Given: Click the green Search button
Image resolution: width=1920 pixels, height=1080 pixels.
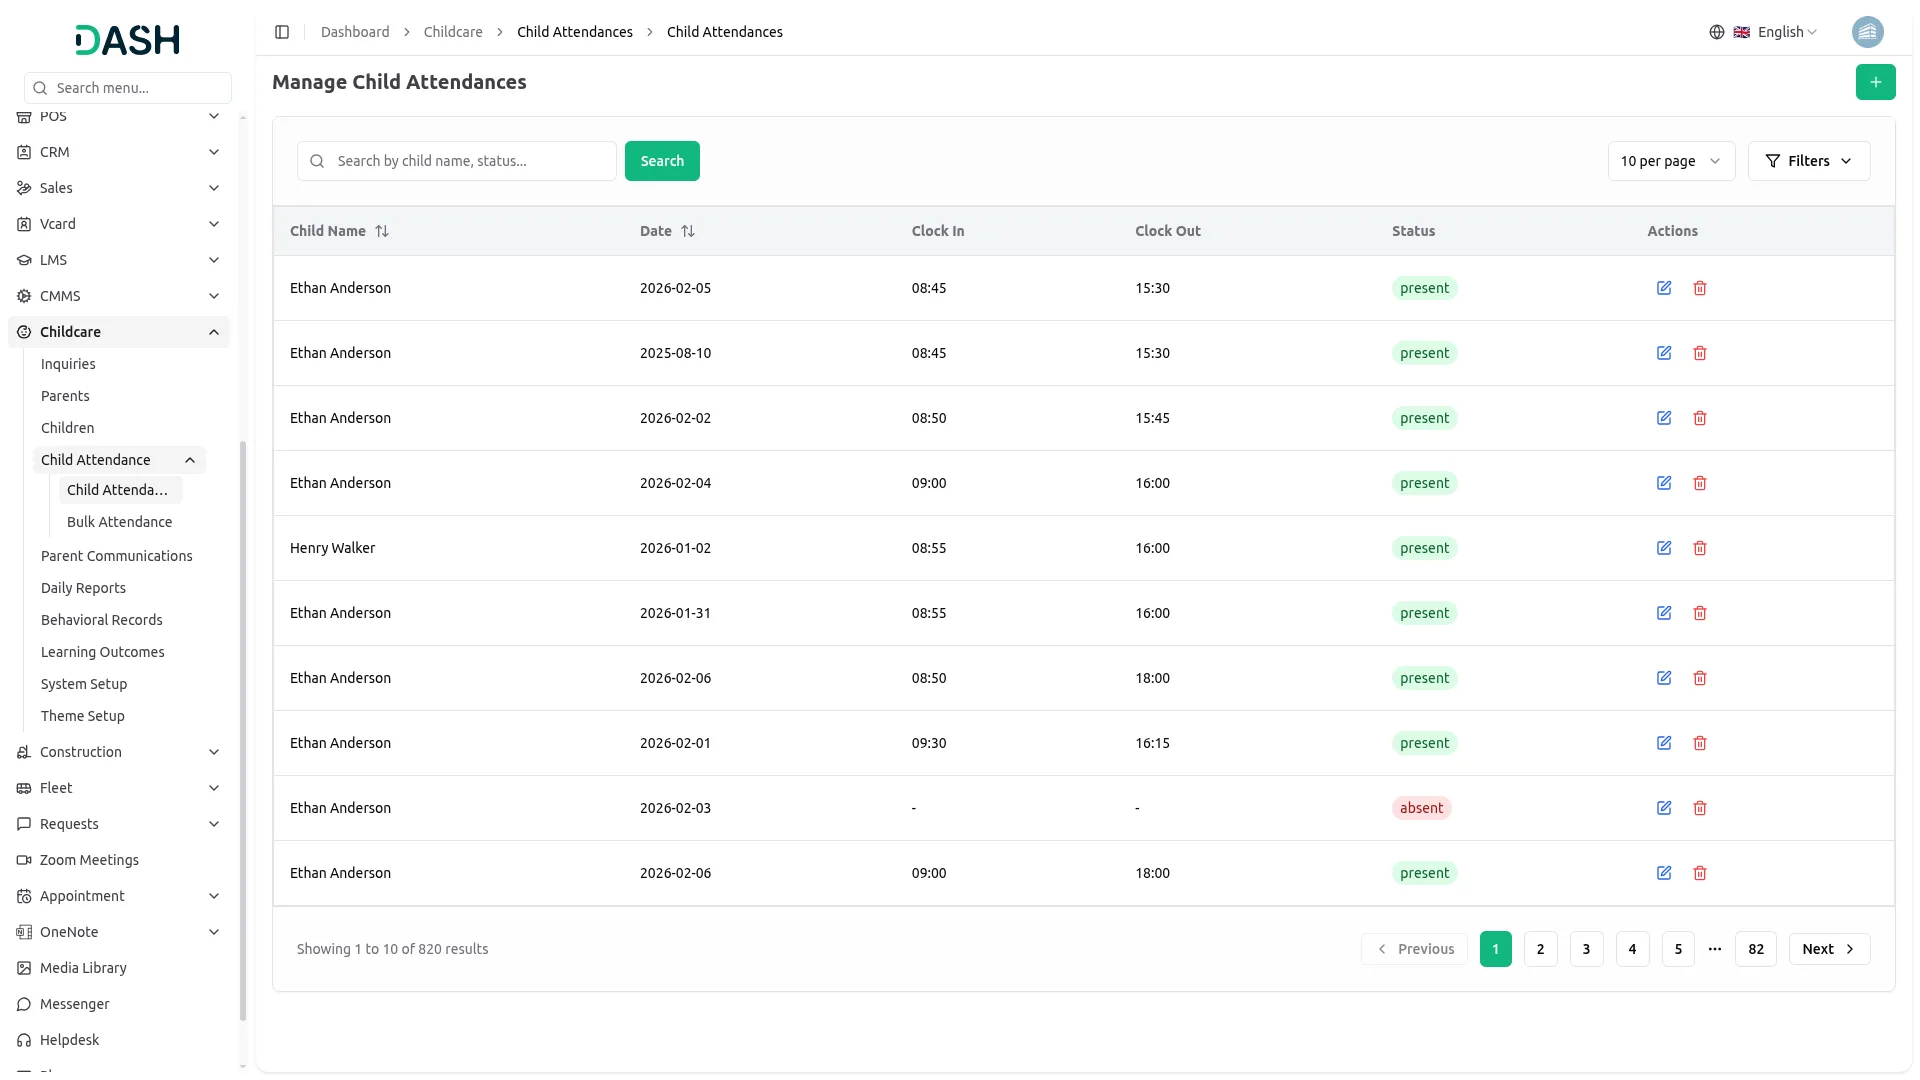Looking at the screenshot, I should tap(661, 161).
